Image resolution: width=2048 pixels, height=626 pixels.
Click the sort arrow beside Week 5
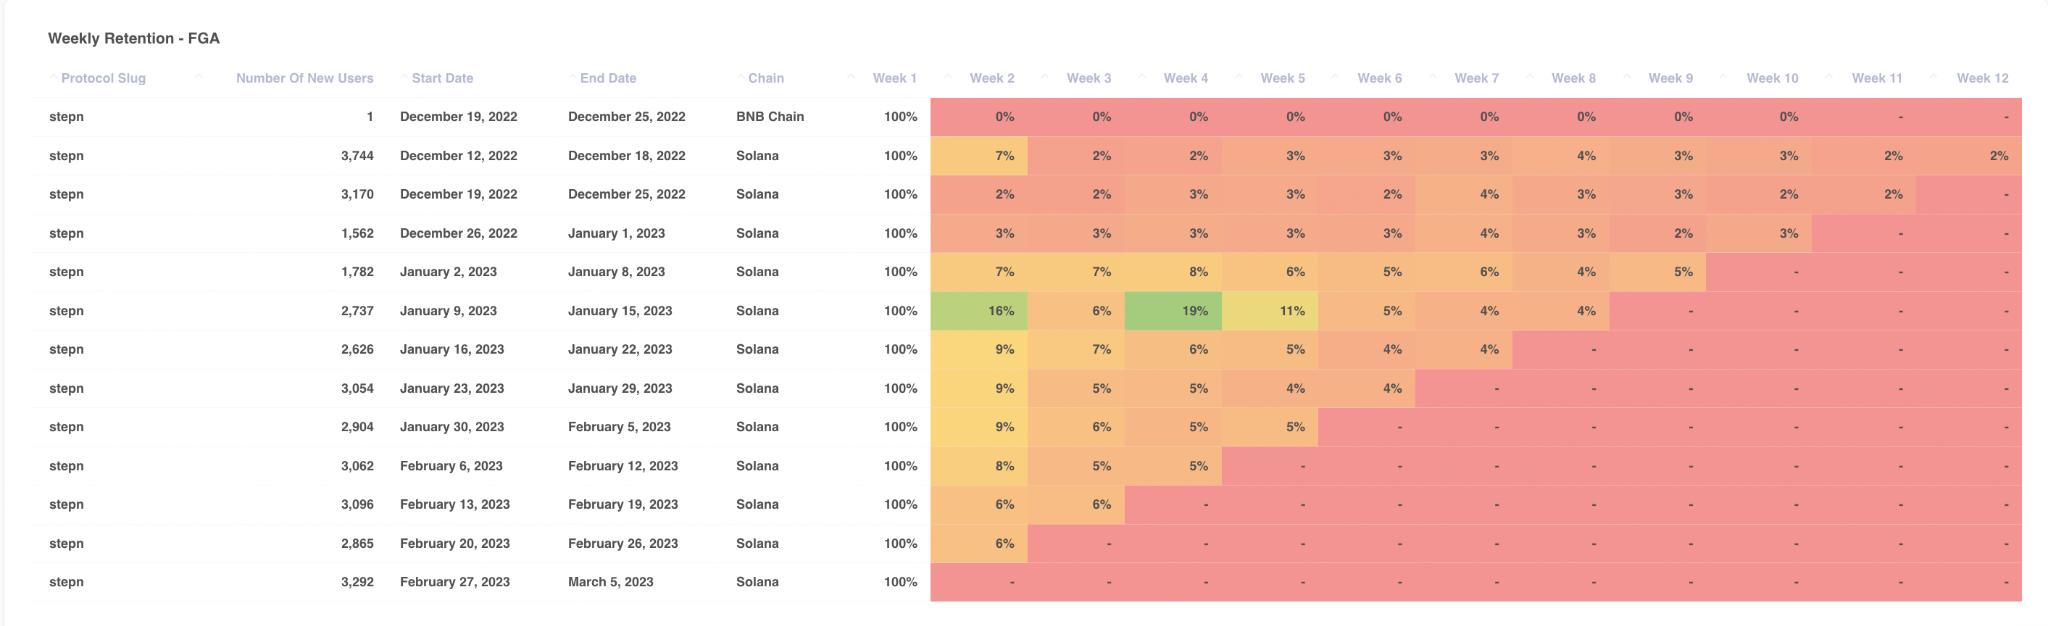(1238, 78)
